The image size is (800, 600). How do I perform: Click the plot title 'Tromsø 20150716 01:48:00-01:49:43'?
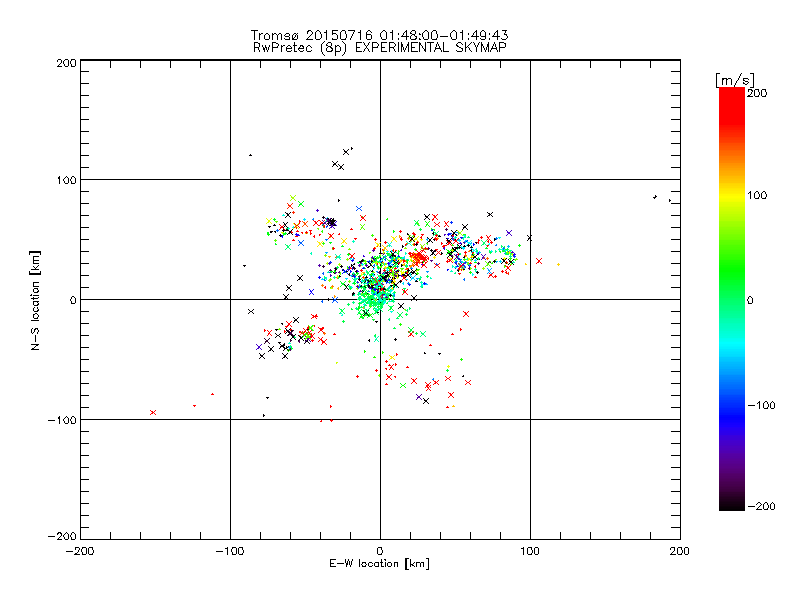point(379,35)
